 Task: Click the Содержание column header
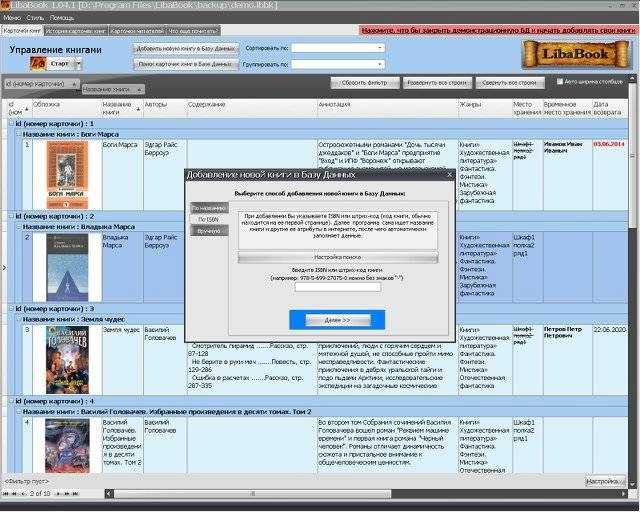[x=252, y=109]
